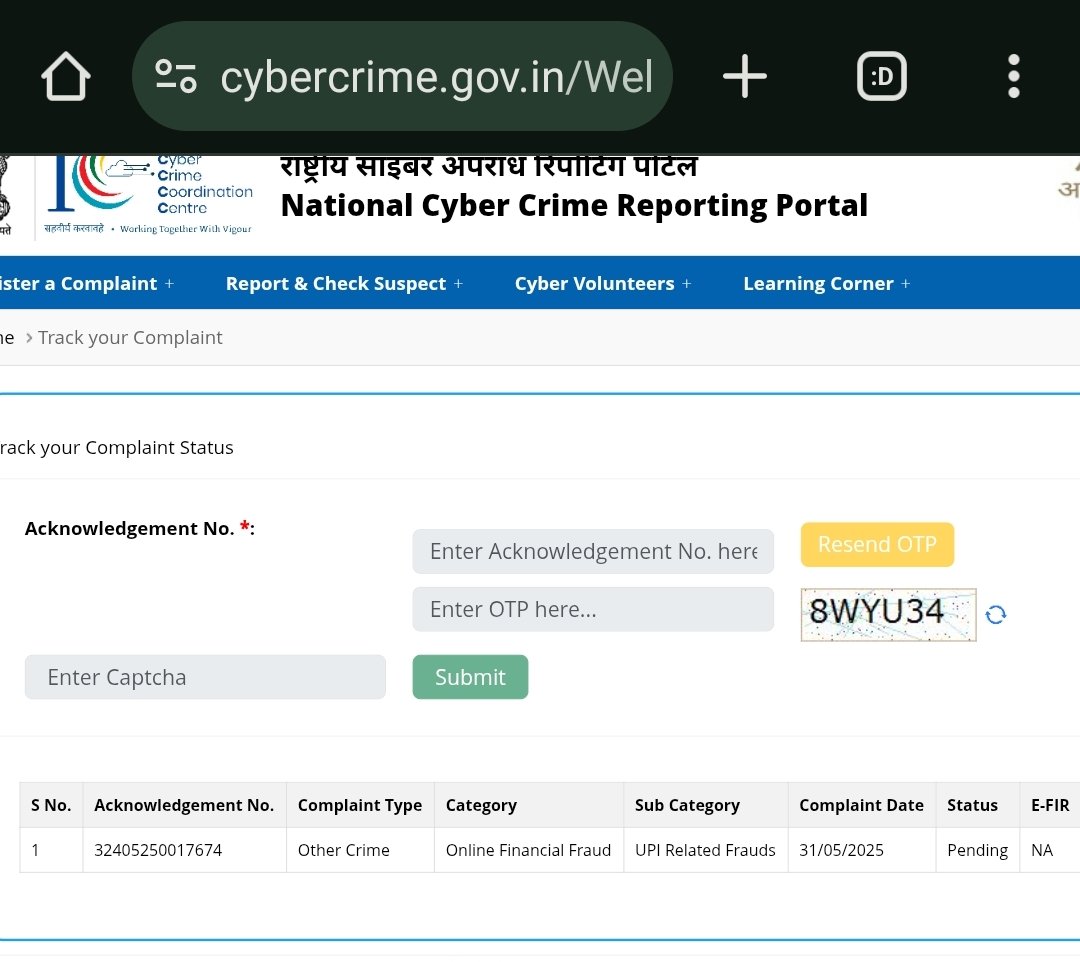This screenshot has width=1080, height=962.
Task: Click the Cyber Crime Coordination Centre logo
Action: pyautogui.click(x=149, y=196)
